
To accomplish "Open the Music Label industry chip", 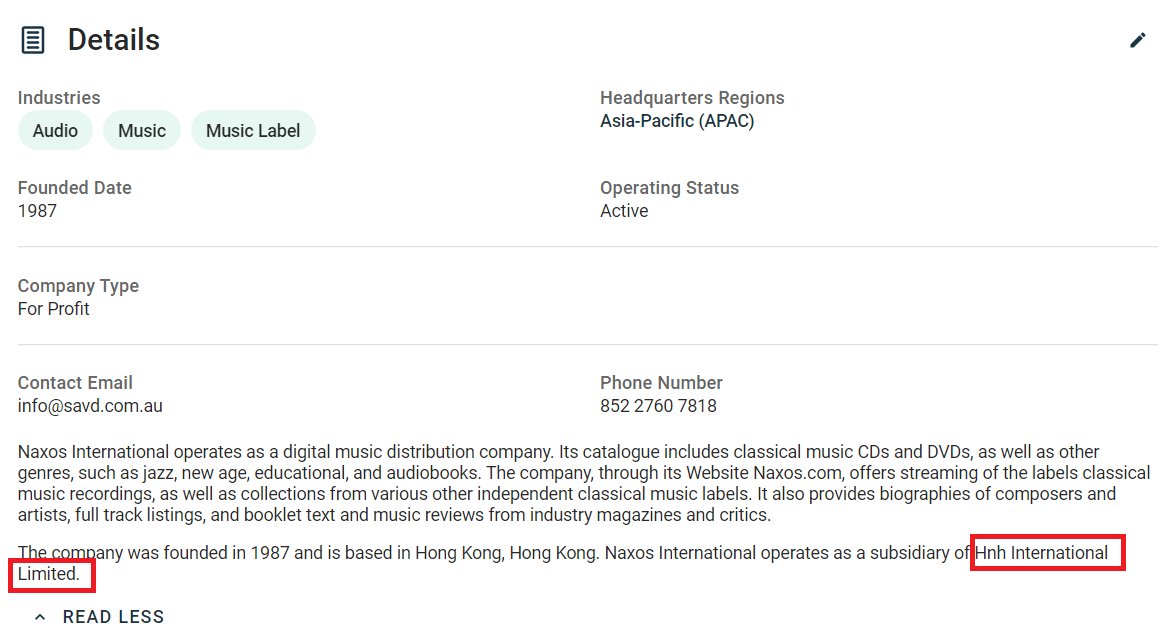I will point(253,131).
